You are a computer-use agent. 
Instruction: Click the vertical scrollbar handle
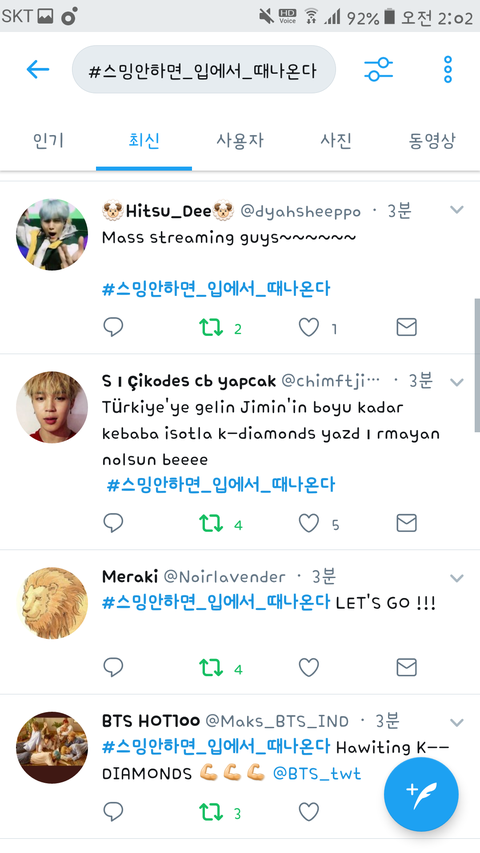tap(477, 364)
